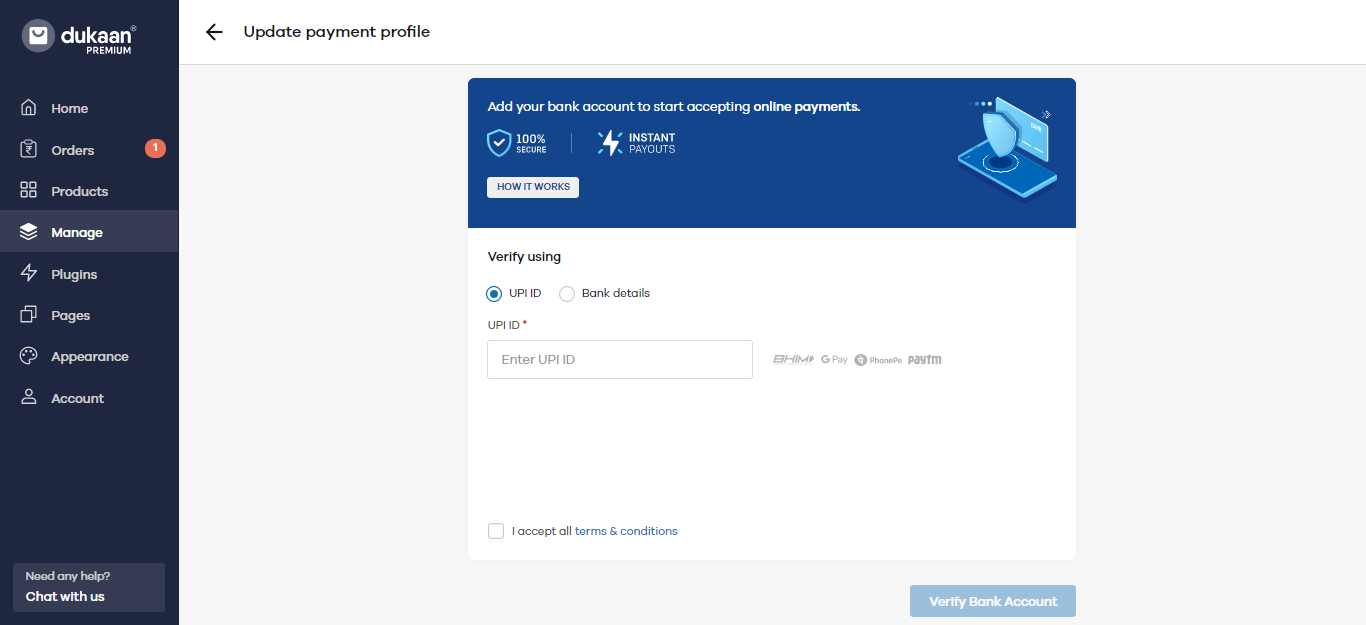Image resolution: width=1366 pixels, height=625 pixels.
Task: Open Home via its house icon
Action: pos(29,108)
